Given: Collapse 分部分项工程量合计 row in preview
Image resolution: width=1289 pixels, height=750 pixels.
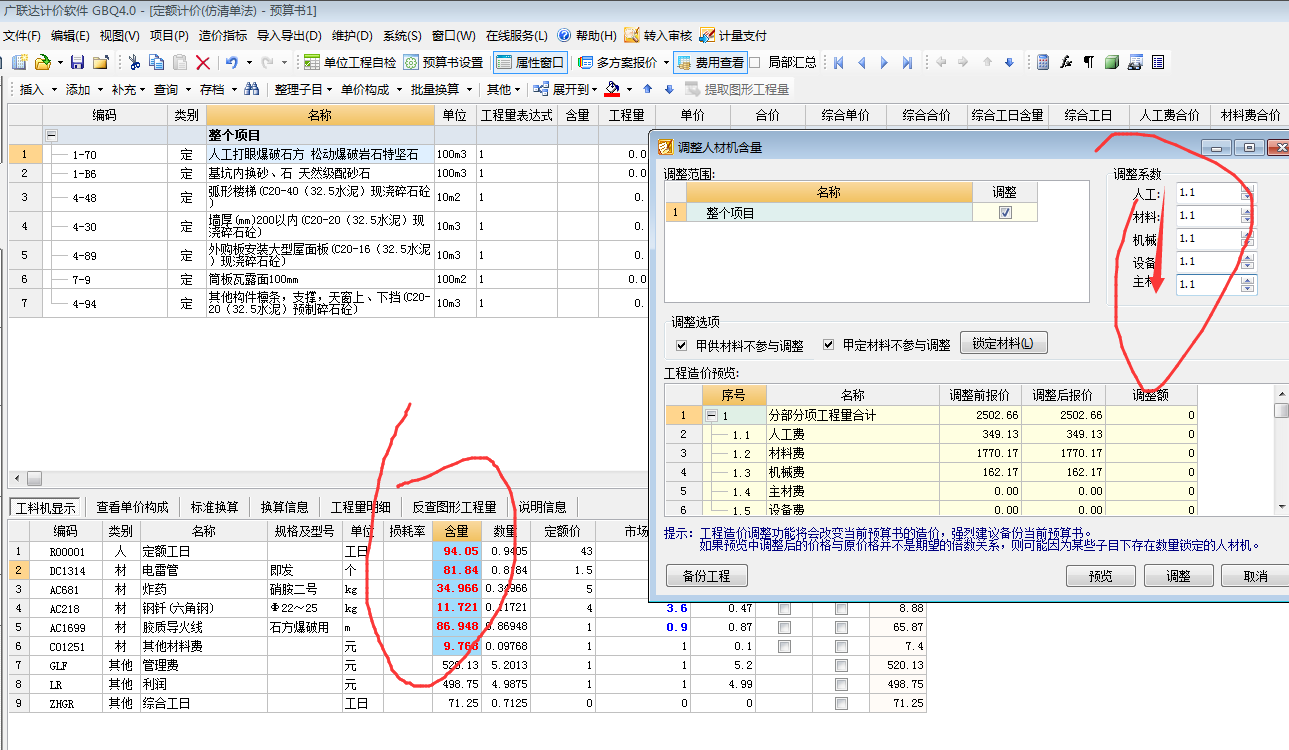Looking at the screenshot, I should [711, 415].
